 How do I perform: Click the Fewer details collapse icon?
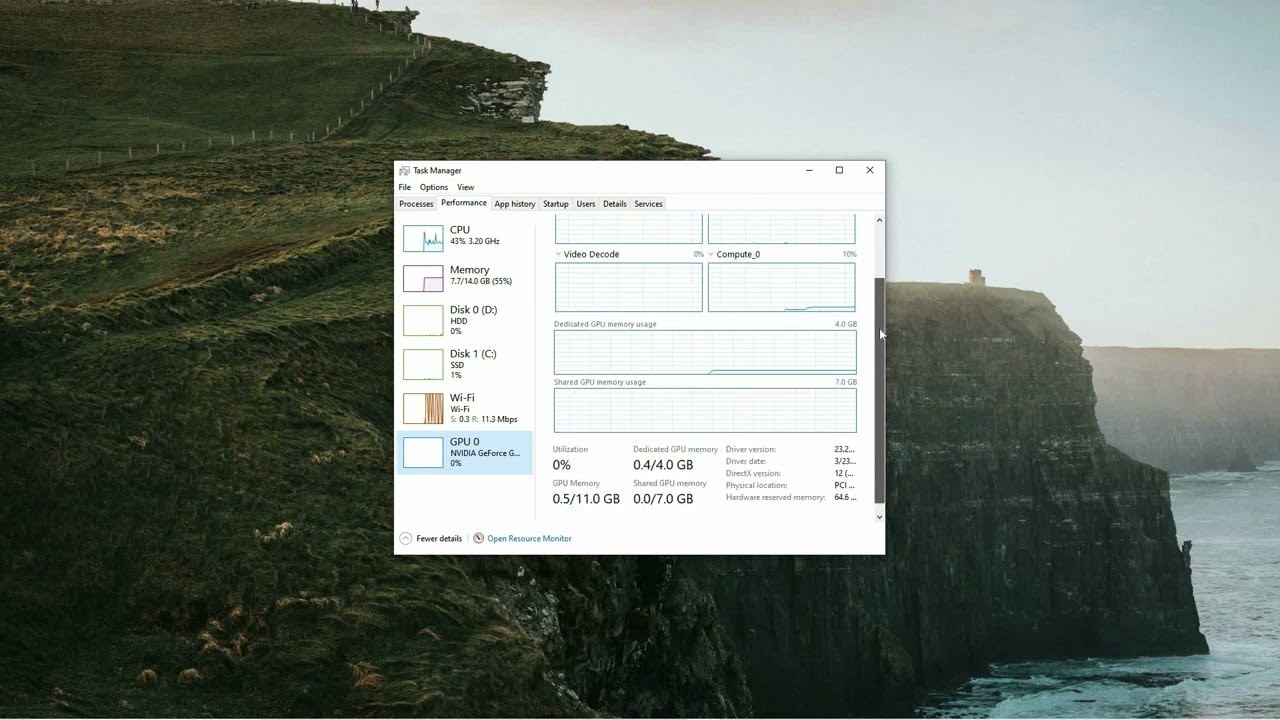pos(405,538)
